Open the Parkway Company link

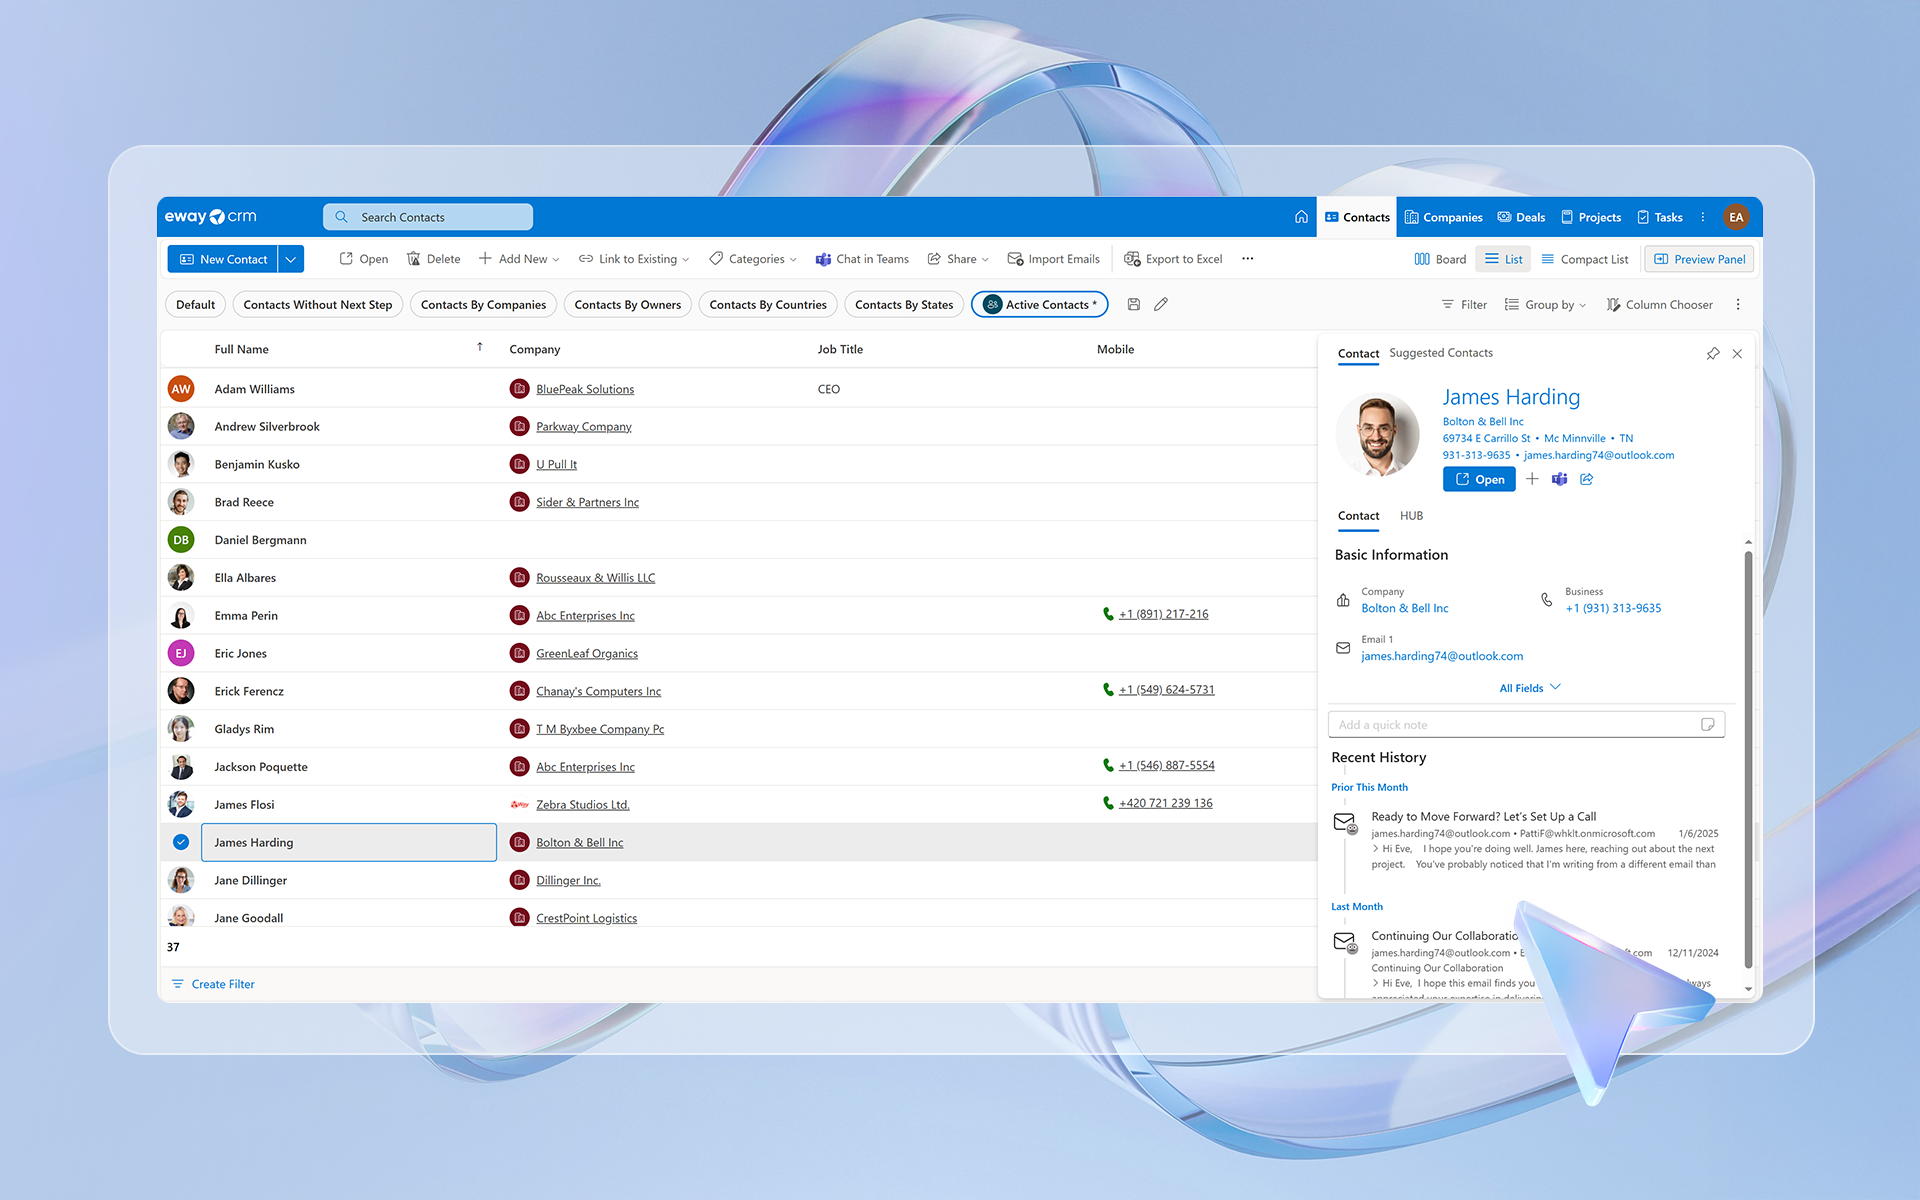tap(583, 427)
